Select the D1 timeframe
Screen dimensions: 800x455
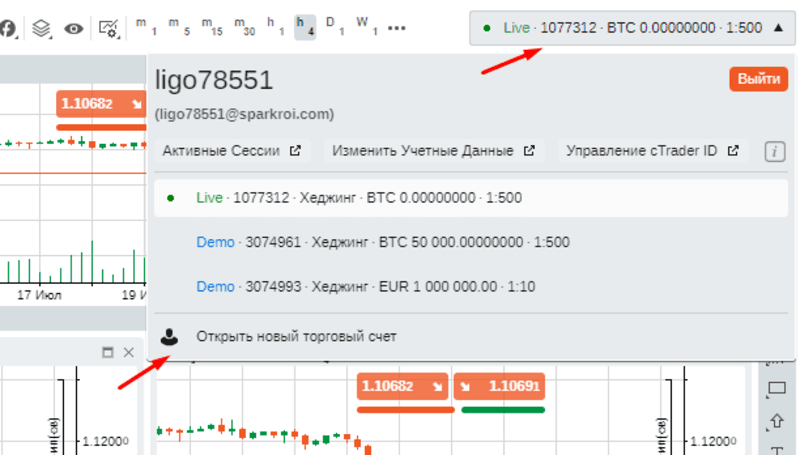[x=335, y=27]
